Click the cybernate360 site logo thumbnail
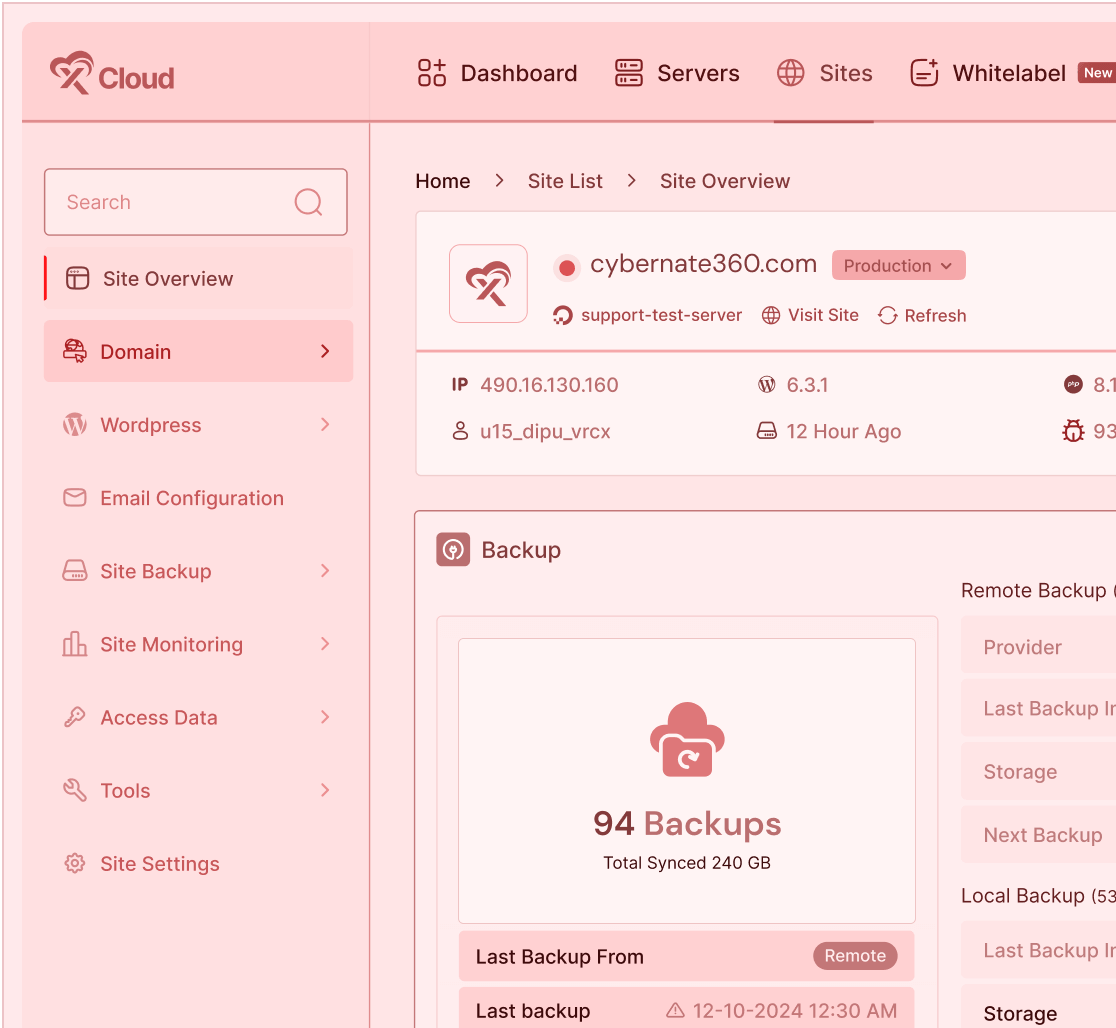 (488, 284)
